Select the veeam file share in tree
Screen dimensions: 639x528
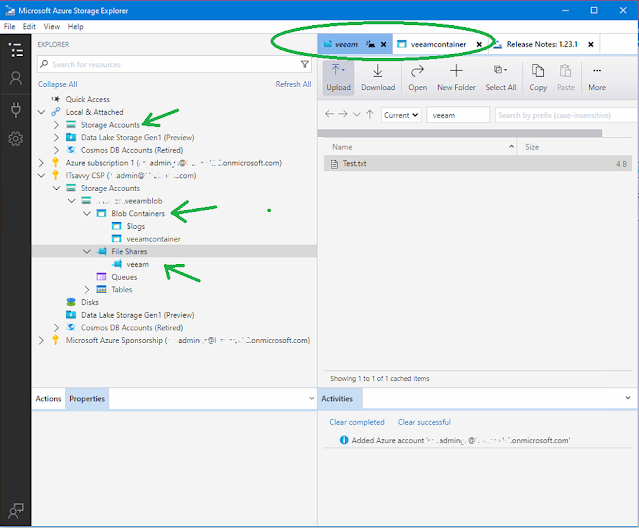(x=137, y=264)
